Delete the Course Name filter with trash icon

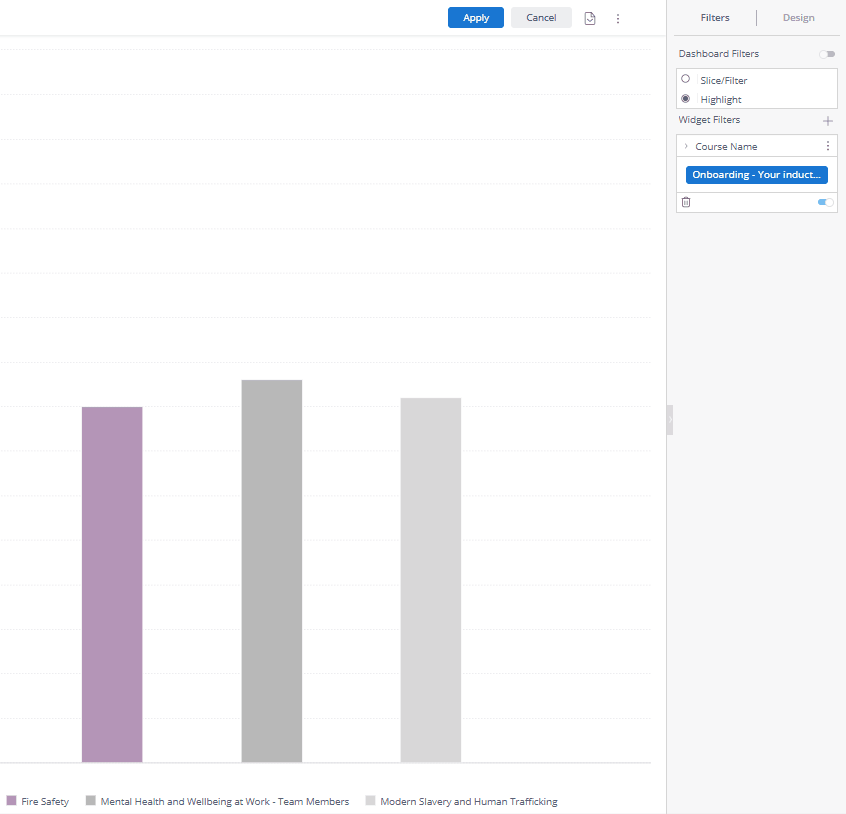point(686,202)
